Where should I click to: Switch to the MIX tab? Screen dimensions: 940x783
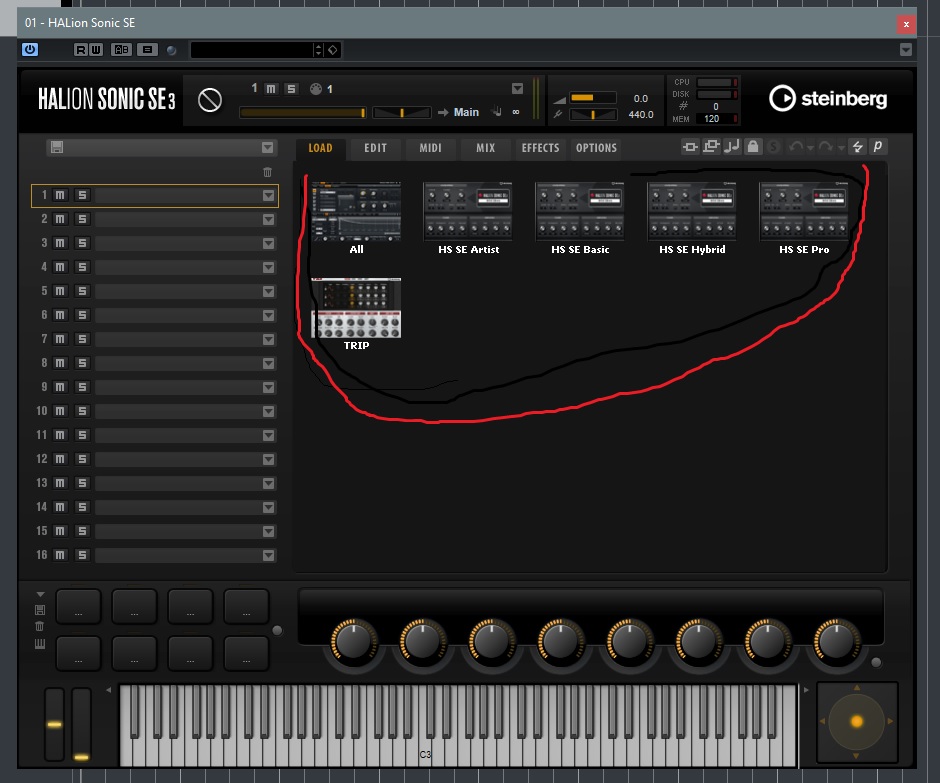(x=486, y=148)
